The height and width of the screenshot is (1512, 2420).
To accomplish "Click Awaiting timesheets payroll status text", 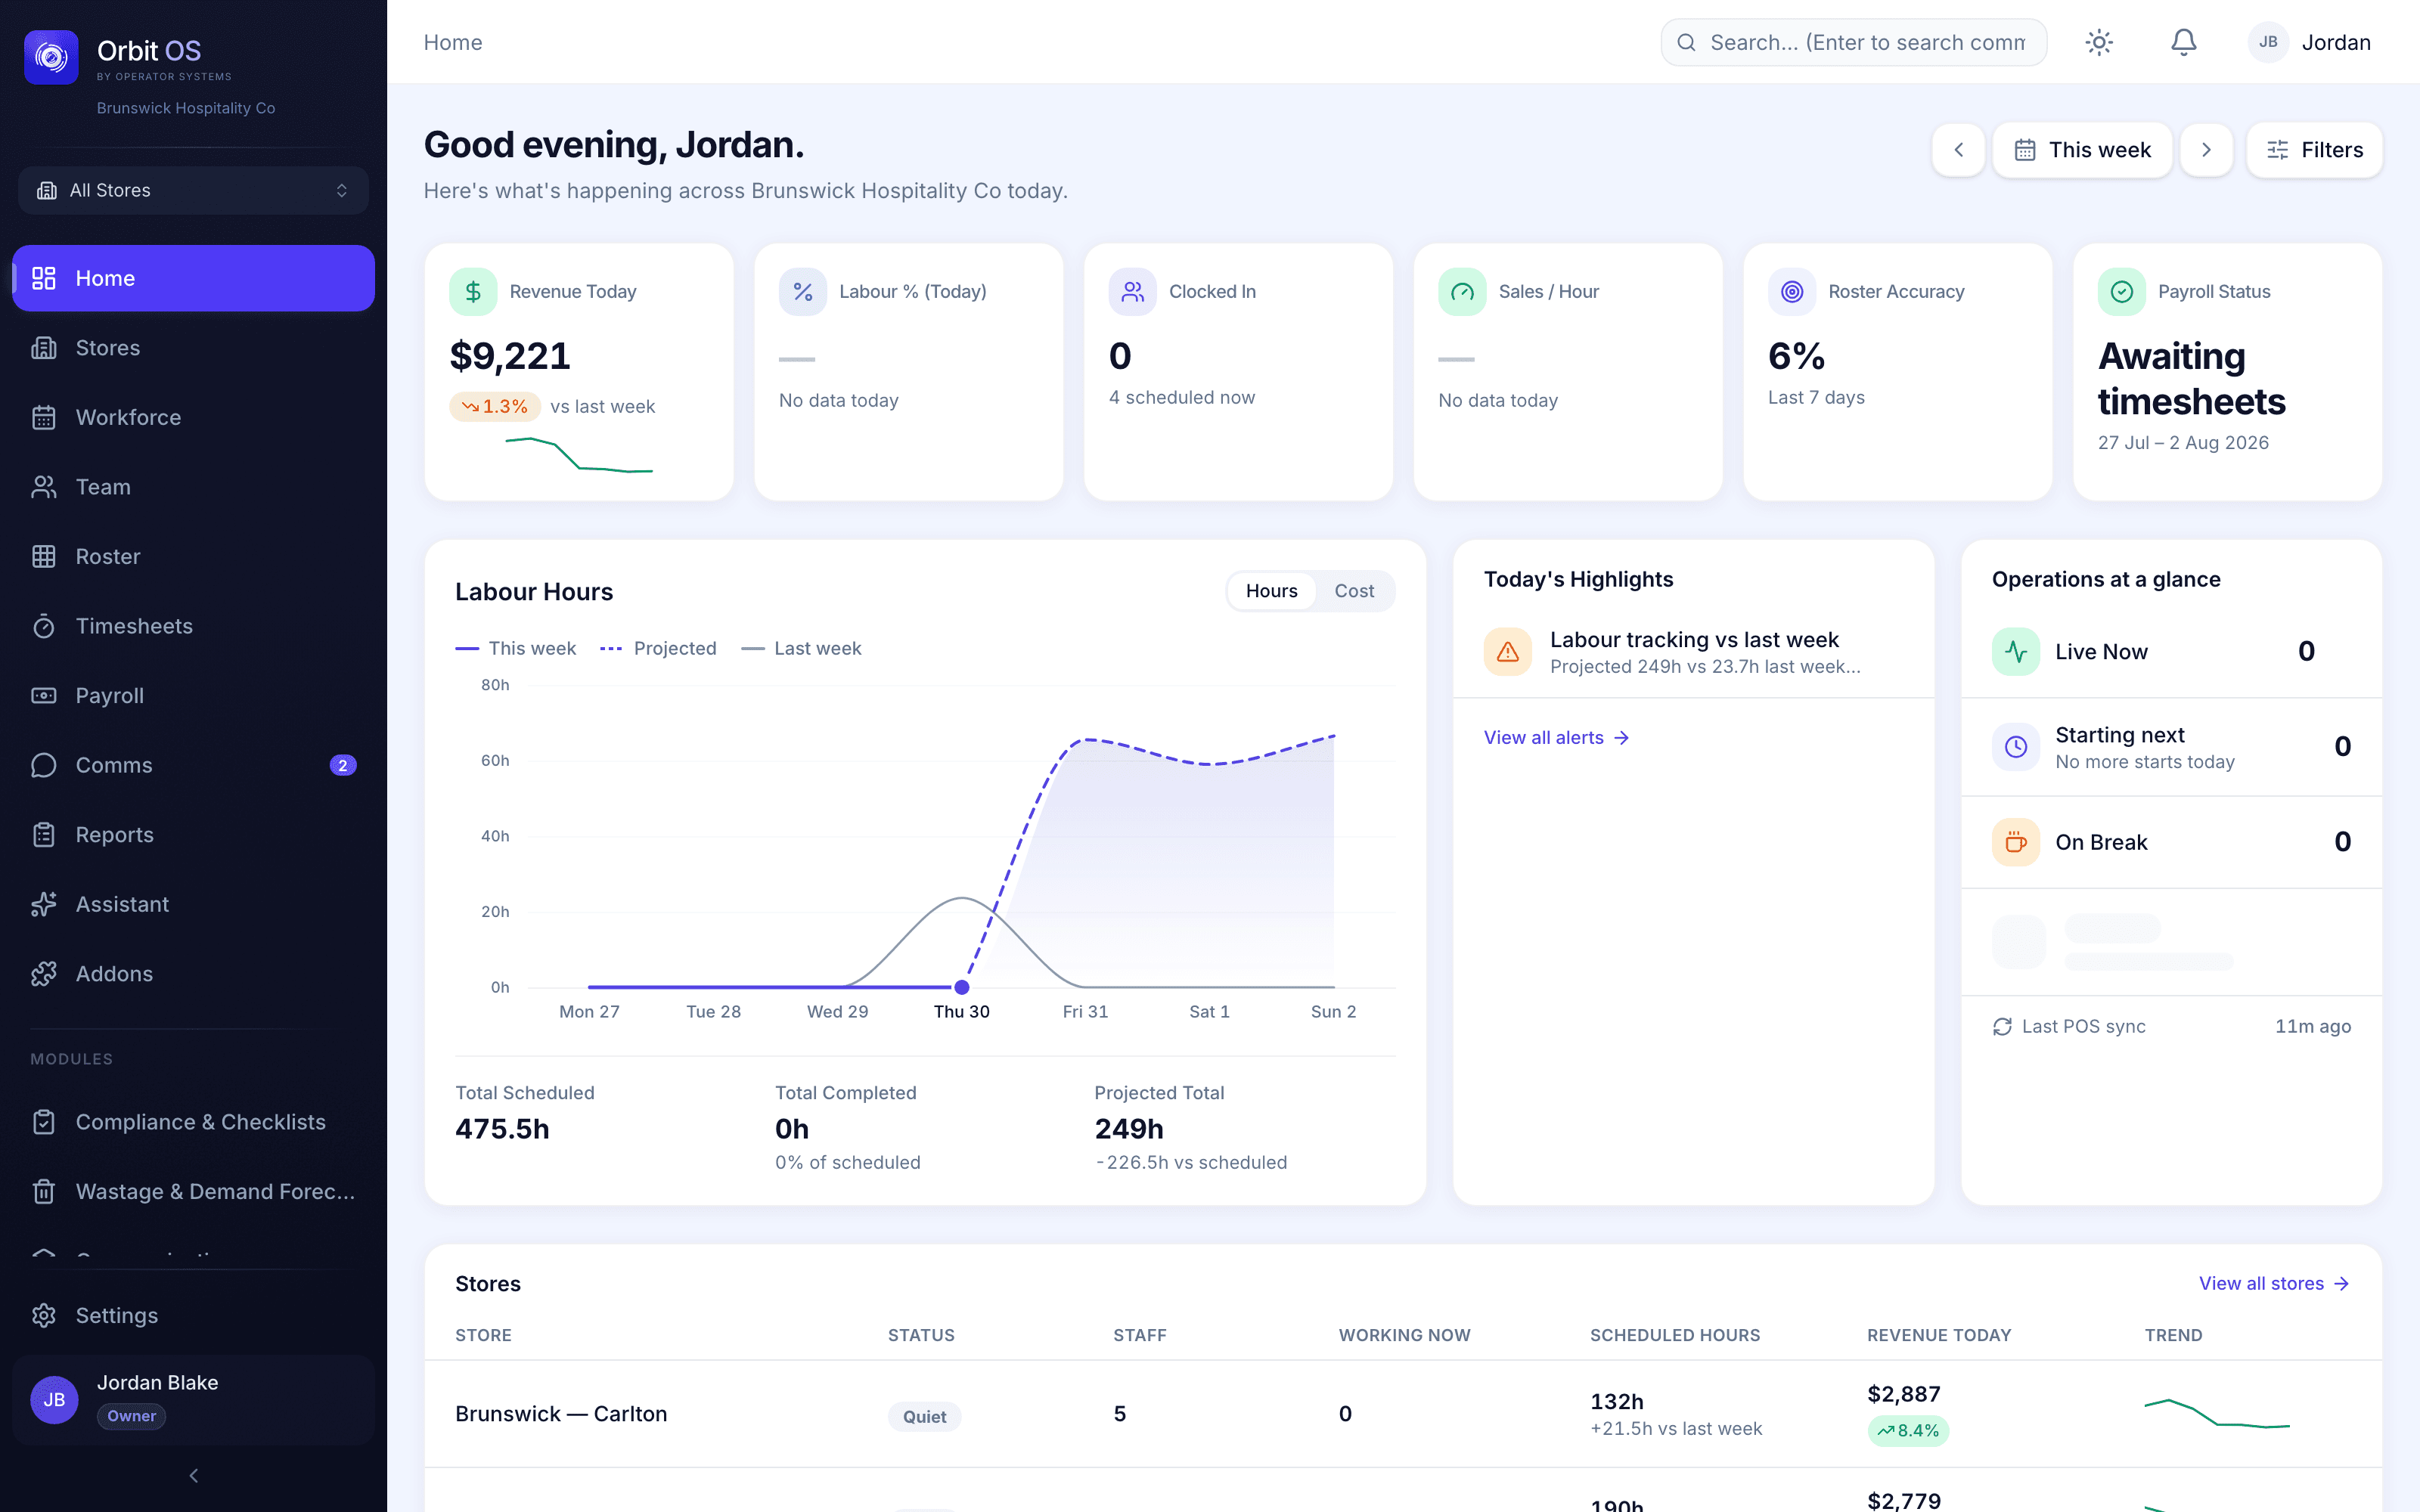I will (2191, 379).
